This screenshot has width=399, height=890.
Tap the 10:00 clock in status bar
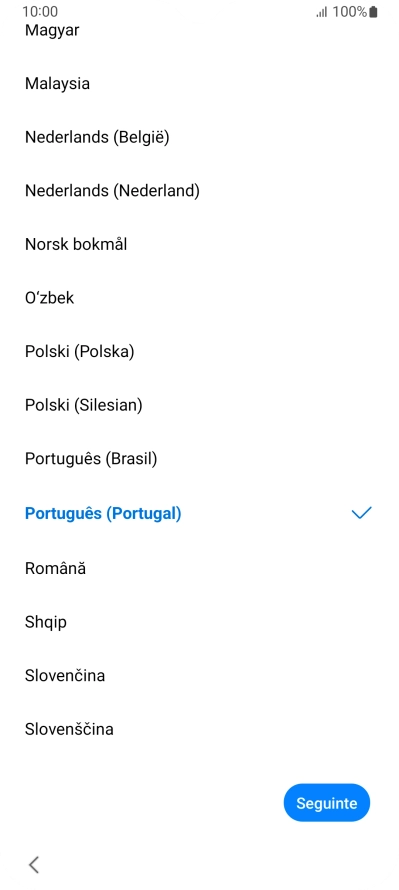click(x=40, y=11)
